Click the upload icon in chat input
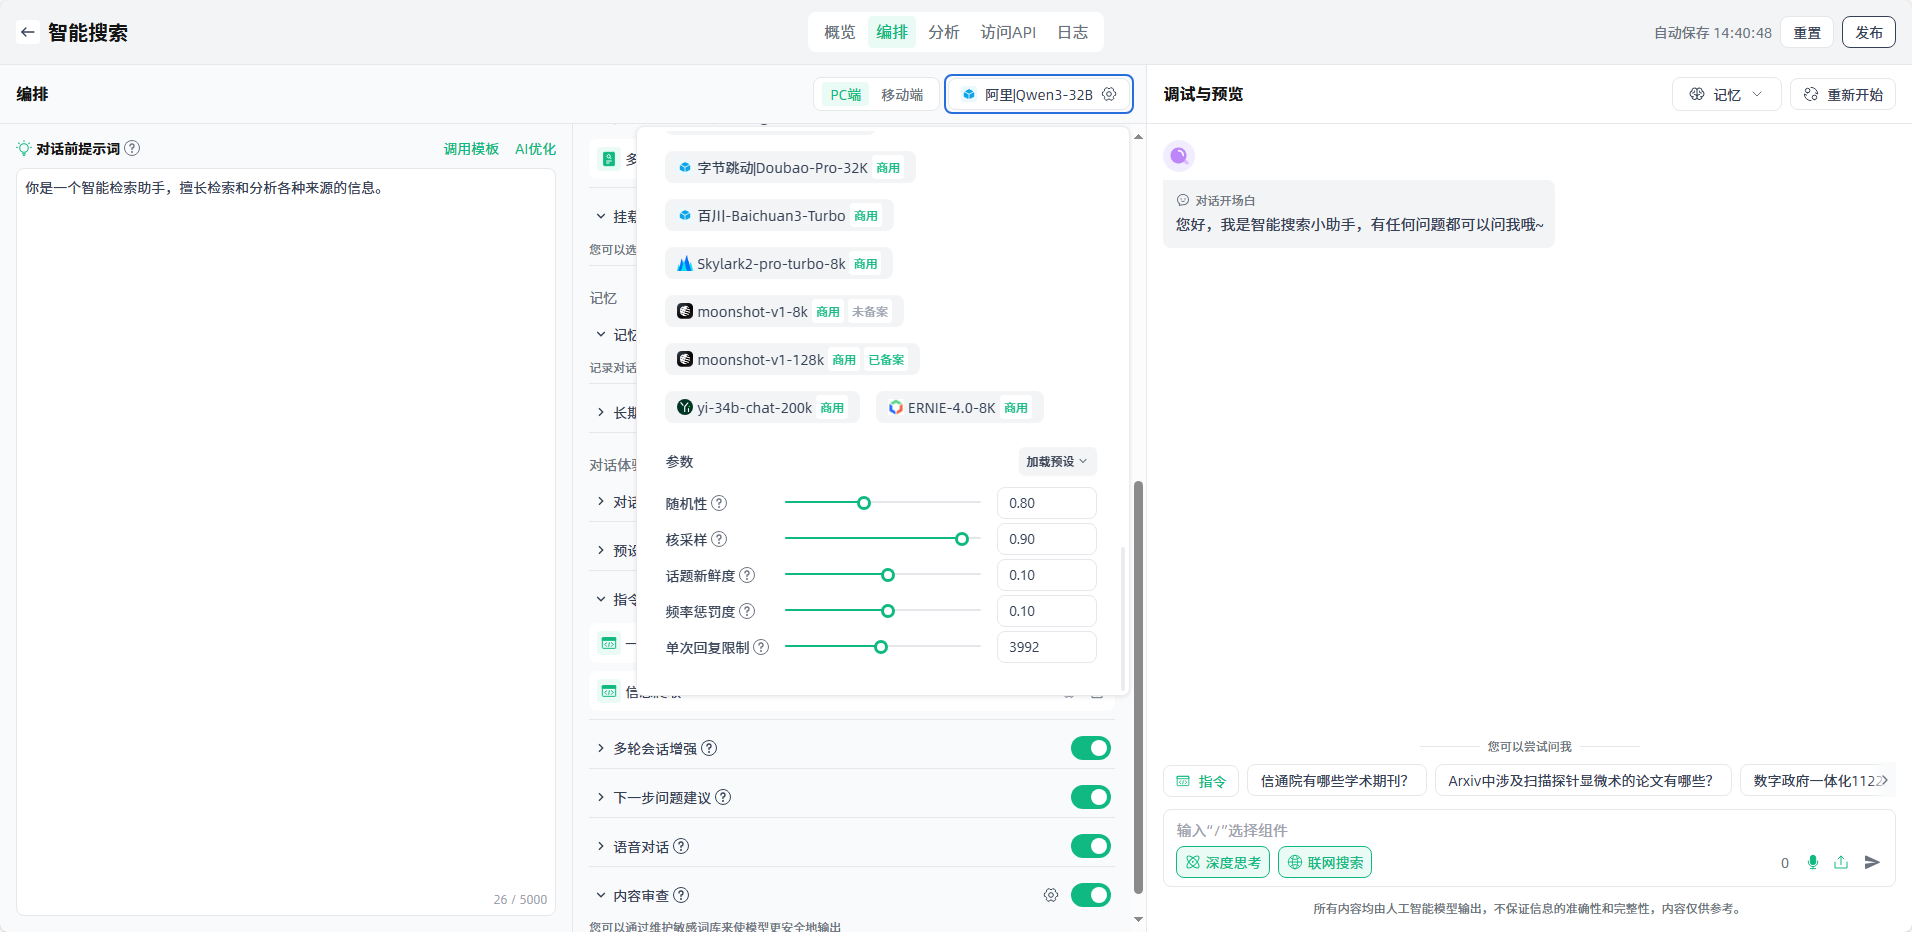1912x932 pixels. (1841, 862)
